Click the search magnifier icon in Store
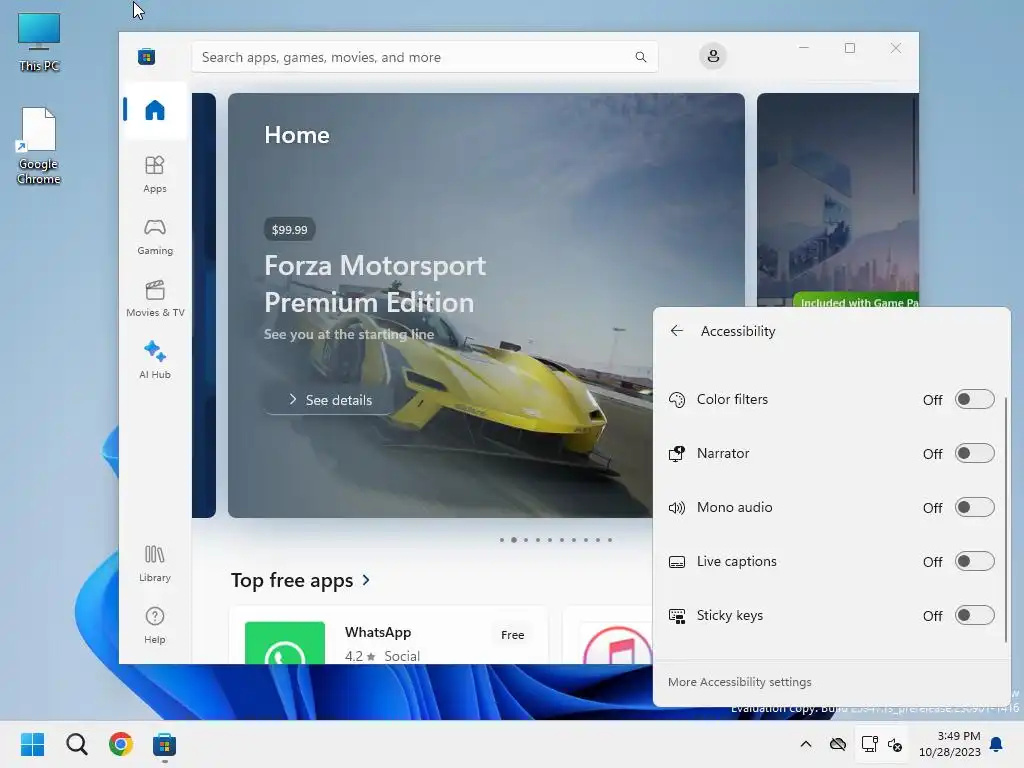 point(641,57)
